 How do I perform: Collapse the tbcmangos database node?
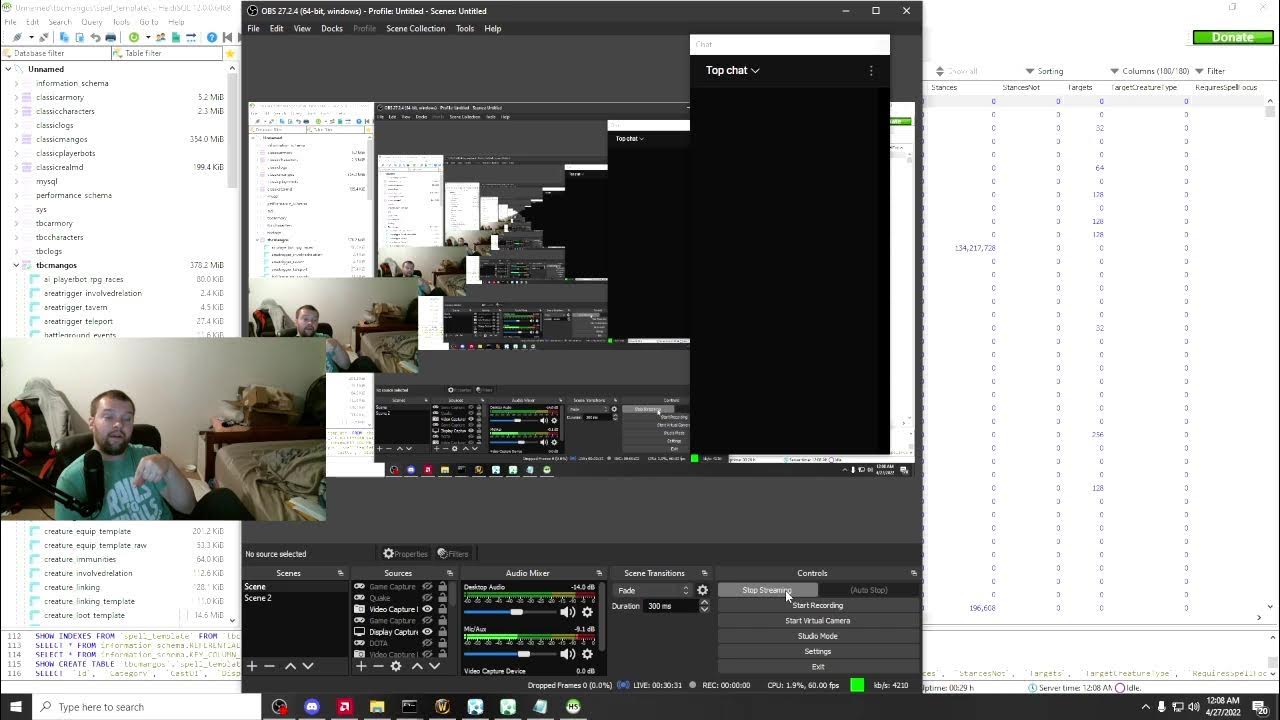tap(16, 265)
